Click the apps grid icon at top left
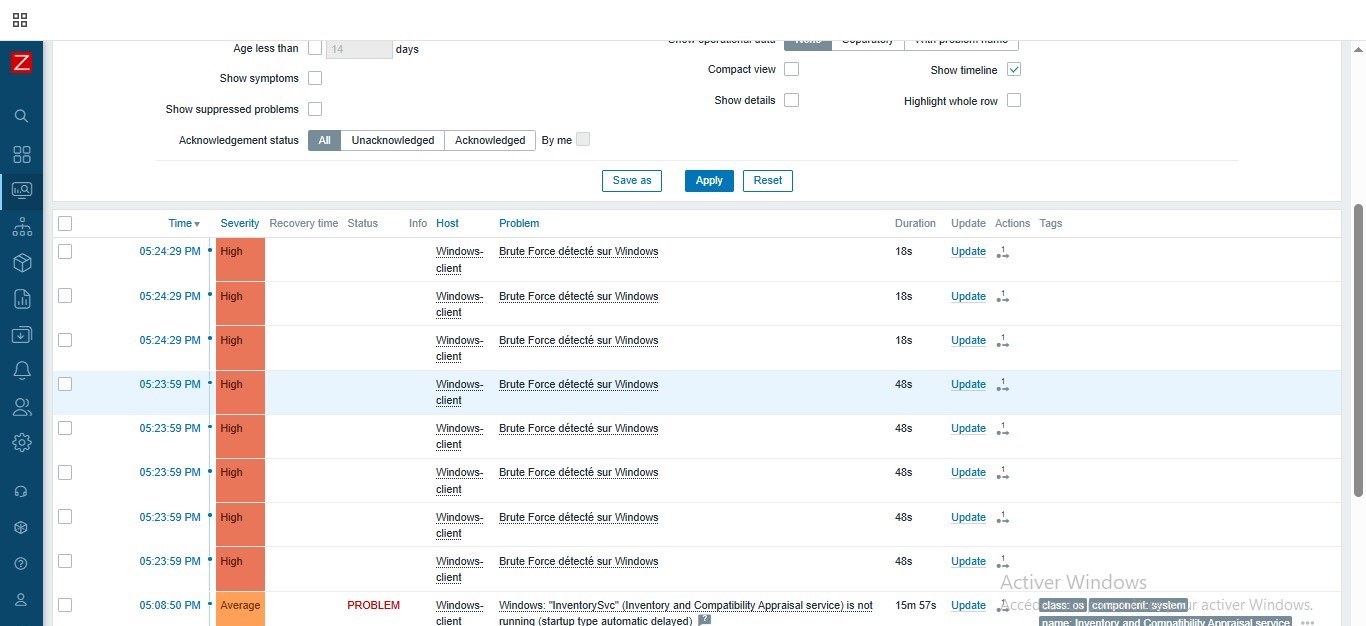Viewport: 1366px width, 626px height. (20, 20)
